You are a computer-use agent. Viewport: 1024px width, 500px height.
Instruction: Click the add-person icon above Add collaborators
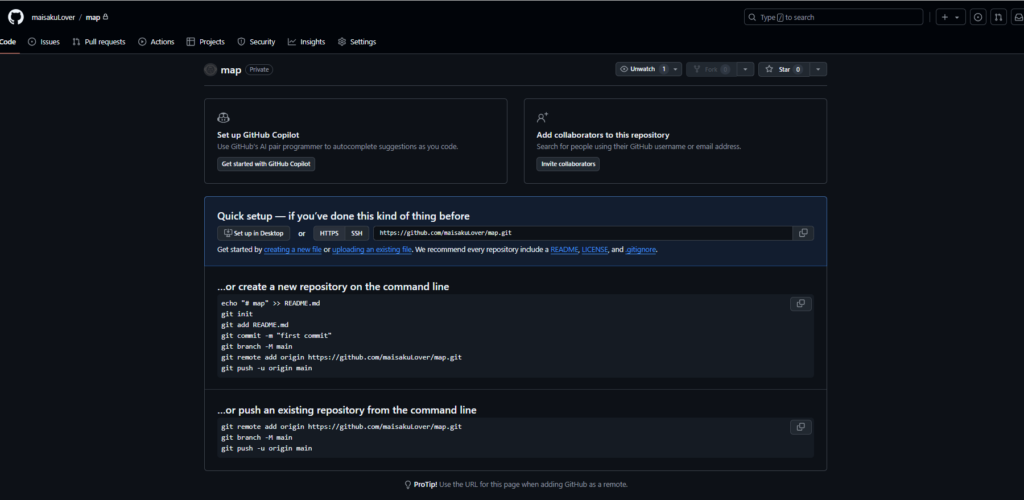pyautogui.click(x=542, y=118)
